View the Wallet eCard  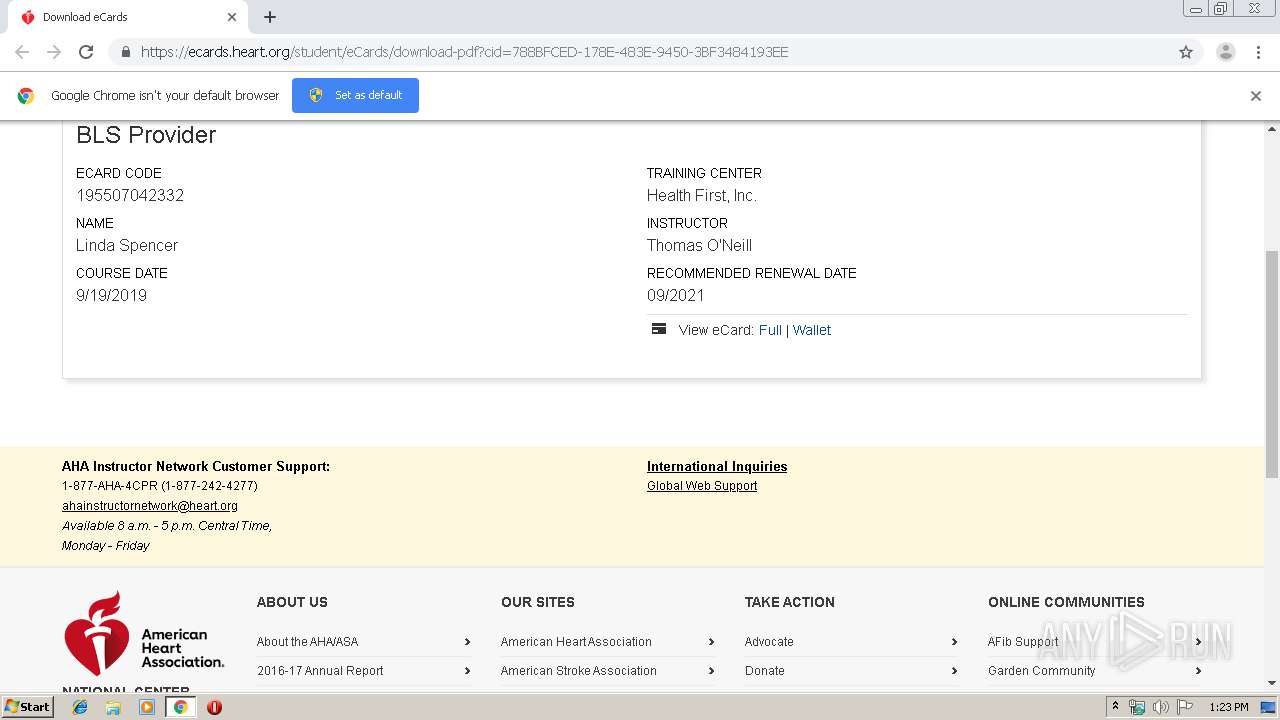[x=812, y=330]
